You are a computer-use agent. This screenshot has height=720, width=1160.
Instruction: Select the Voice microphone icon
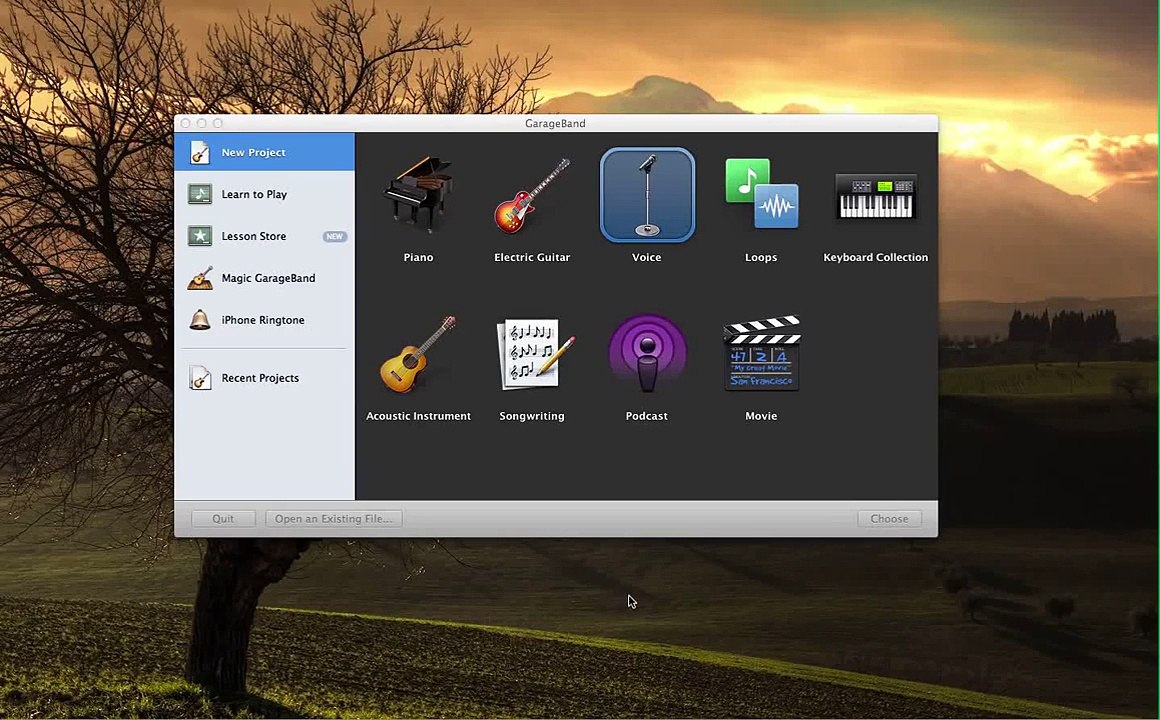point(647,195)
